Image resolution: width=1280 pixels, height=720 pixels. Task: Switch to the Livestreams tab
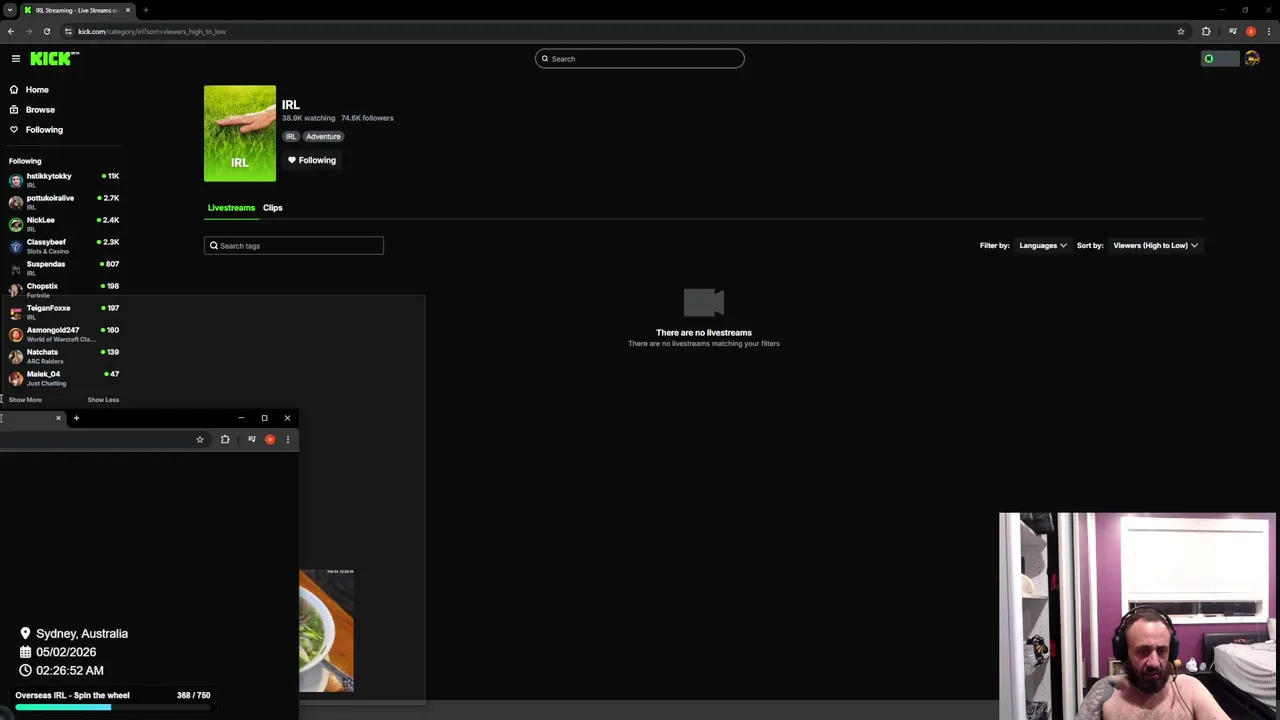click(x=231, y=208)
